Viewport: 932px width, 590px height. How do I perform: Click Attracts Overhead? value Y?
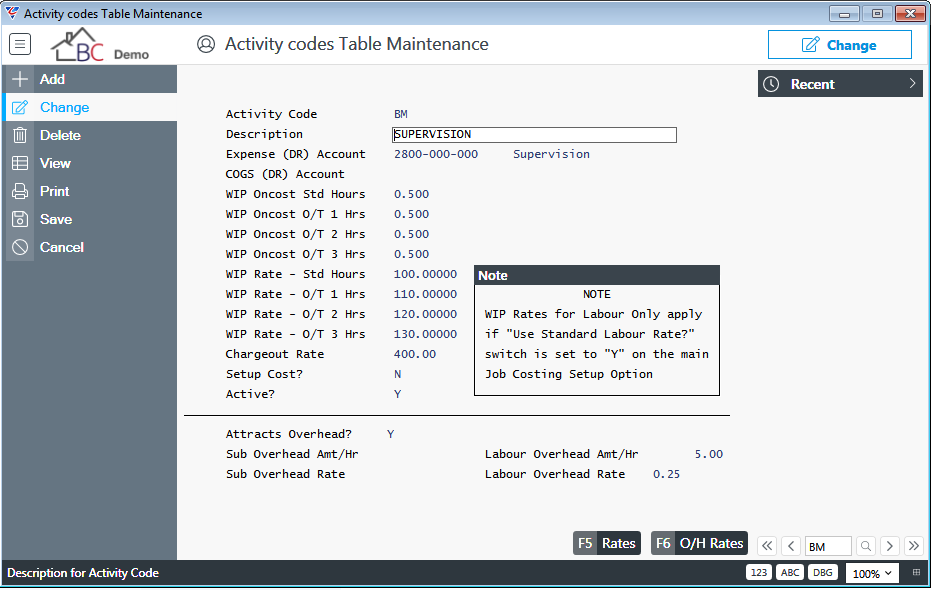pos(391,434)
